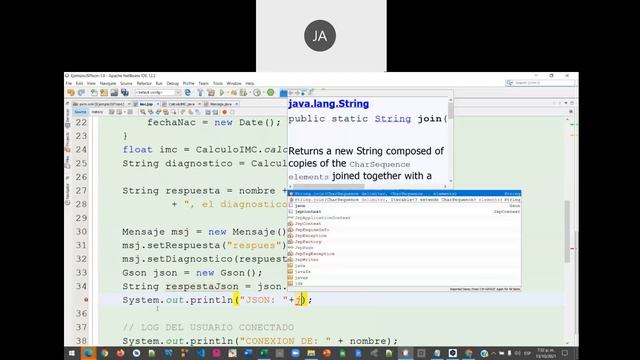Switch to the CalculoIMC.java tab
The height and width of the screenshot is (360, 640).
(182, 104)
